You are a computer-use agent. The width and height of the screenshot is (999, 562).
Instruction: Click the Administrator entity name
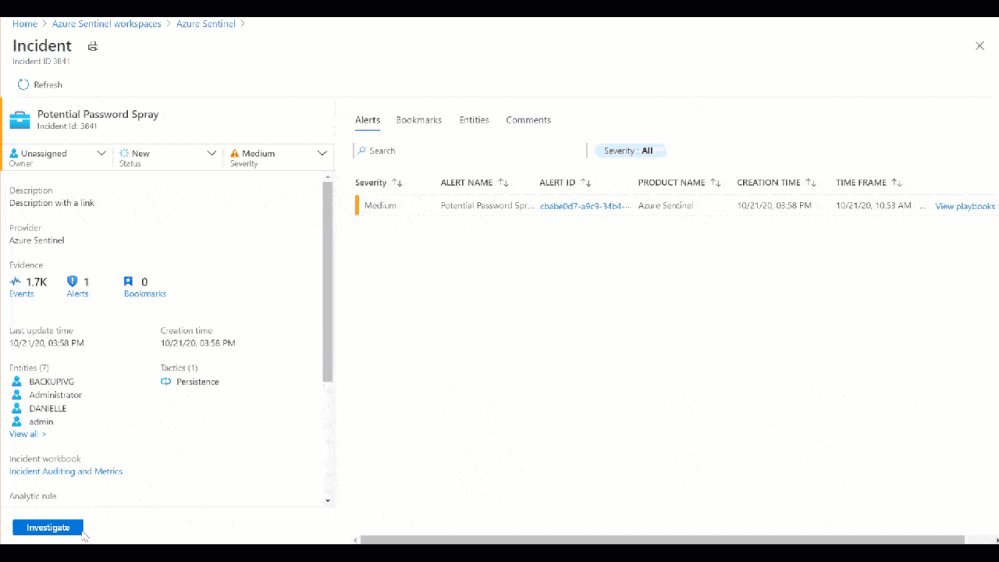point(55,395)
